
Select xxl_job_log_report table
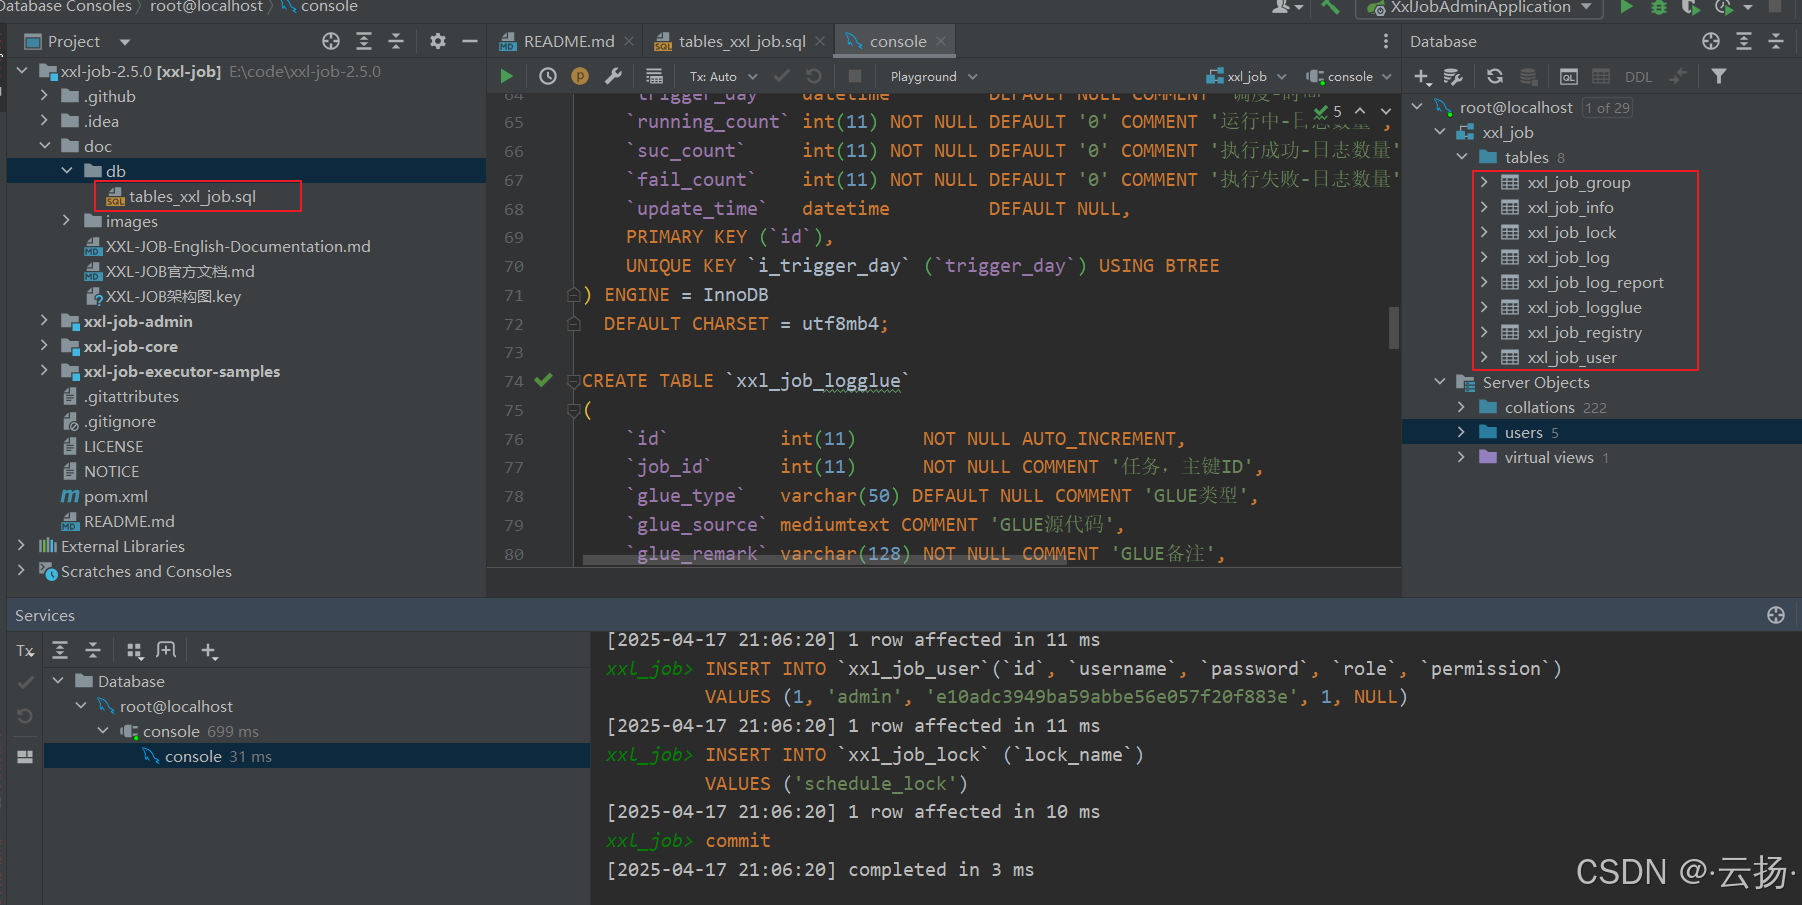click(1595, 282)
